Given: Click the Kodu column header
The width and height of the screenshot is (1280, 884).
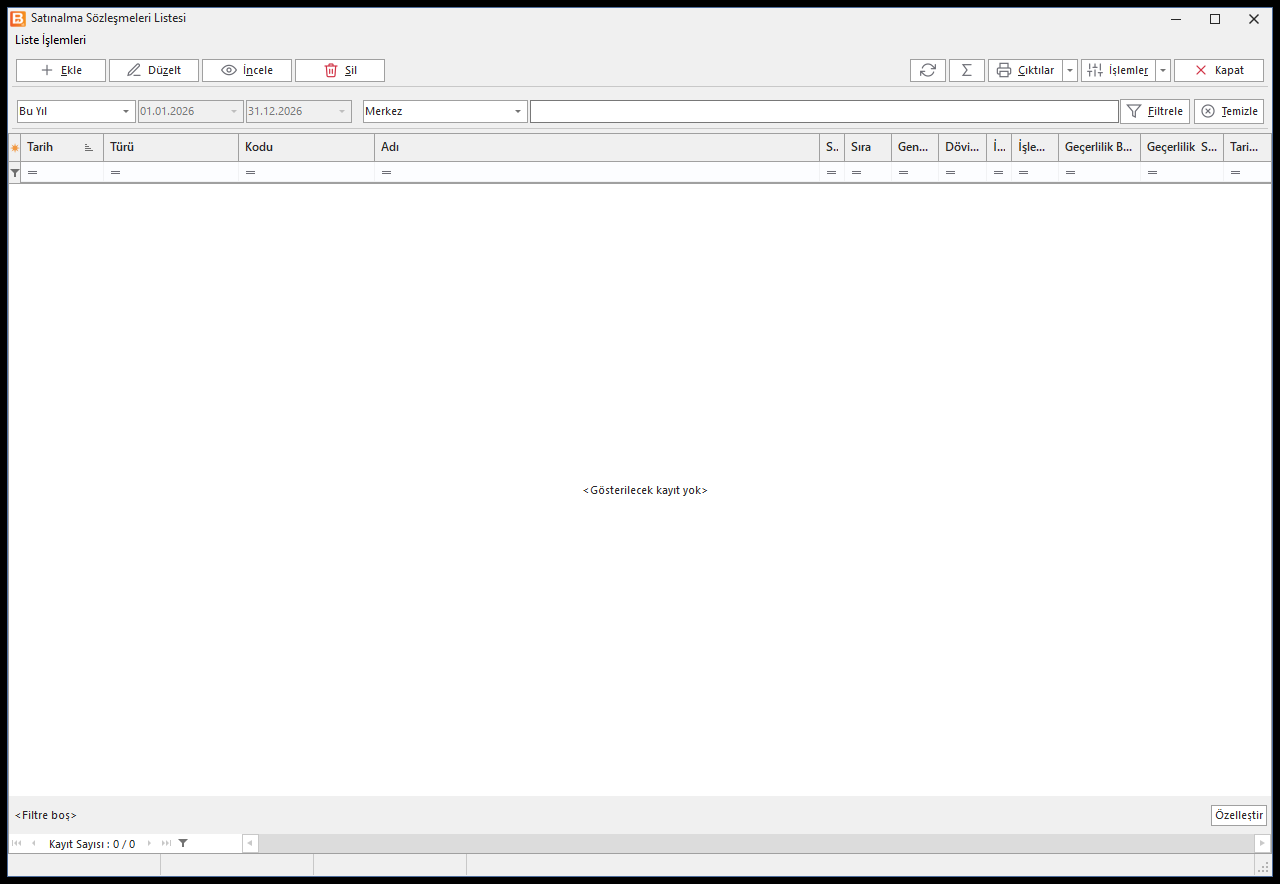Looking at the screenshot, I should tap(307, 147).
